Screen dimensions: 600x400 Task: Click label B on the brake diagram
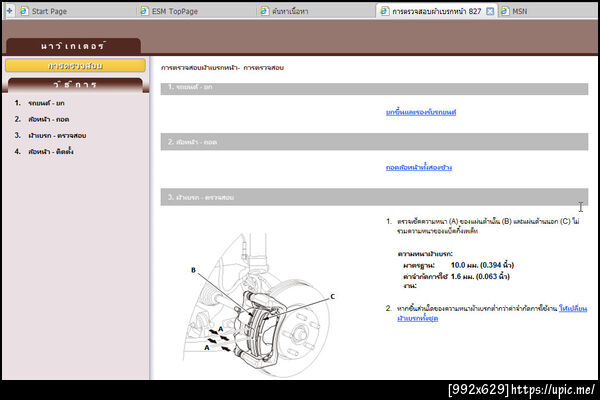click(193, 270)
